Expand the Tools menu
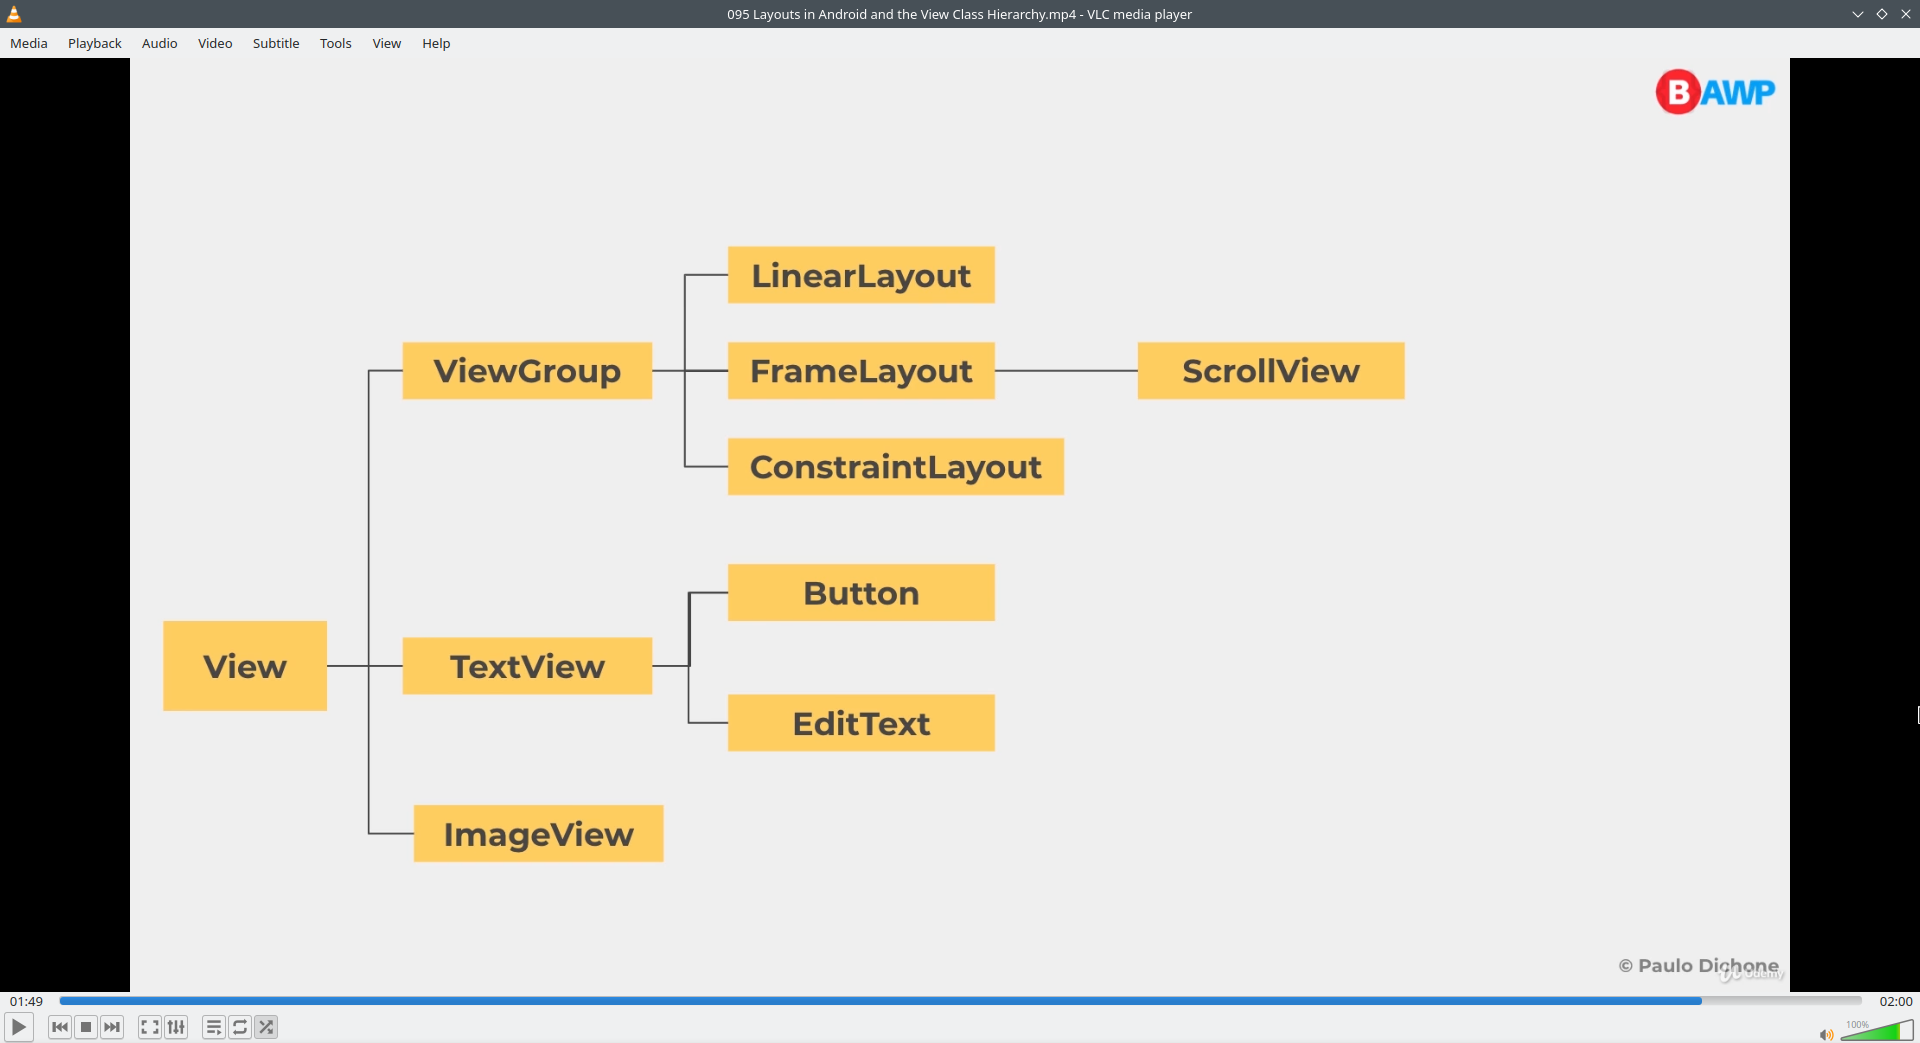This screenshot has width=1920, height=1043. pos(336,43)
